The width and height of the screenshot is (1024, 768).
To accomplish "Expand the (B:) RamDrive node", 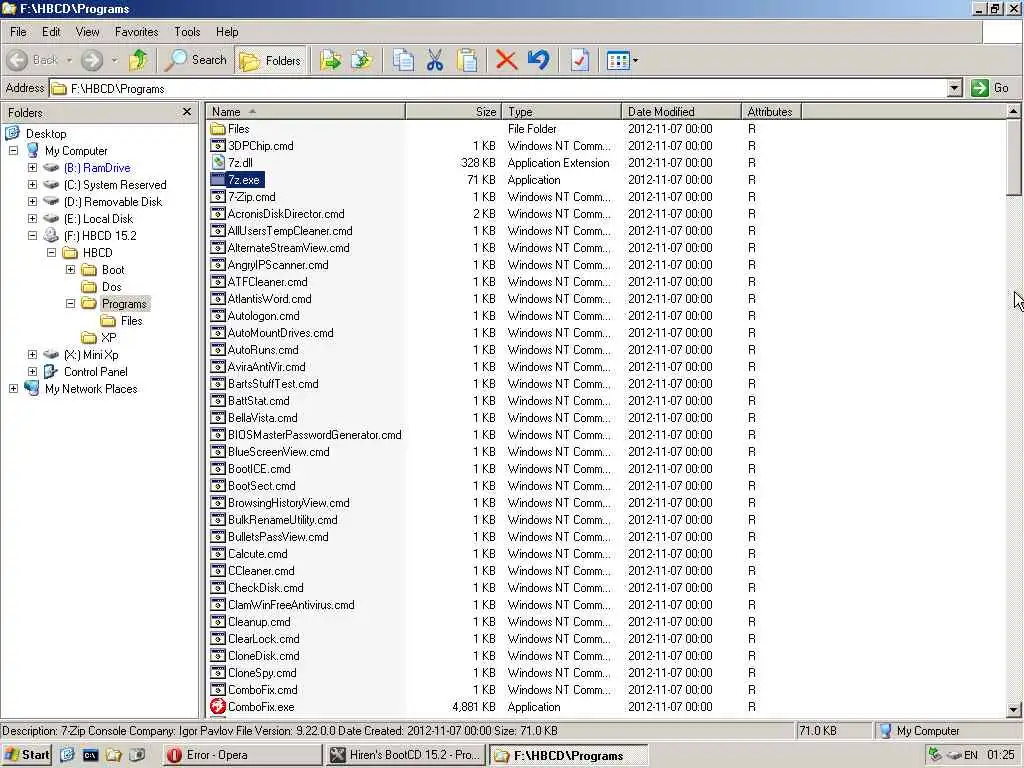I will point(32,168).
